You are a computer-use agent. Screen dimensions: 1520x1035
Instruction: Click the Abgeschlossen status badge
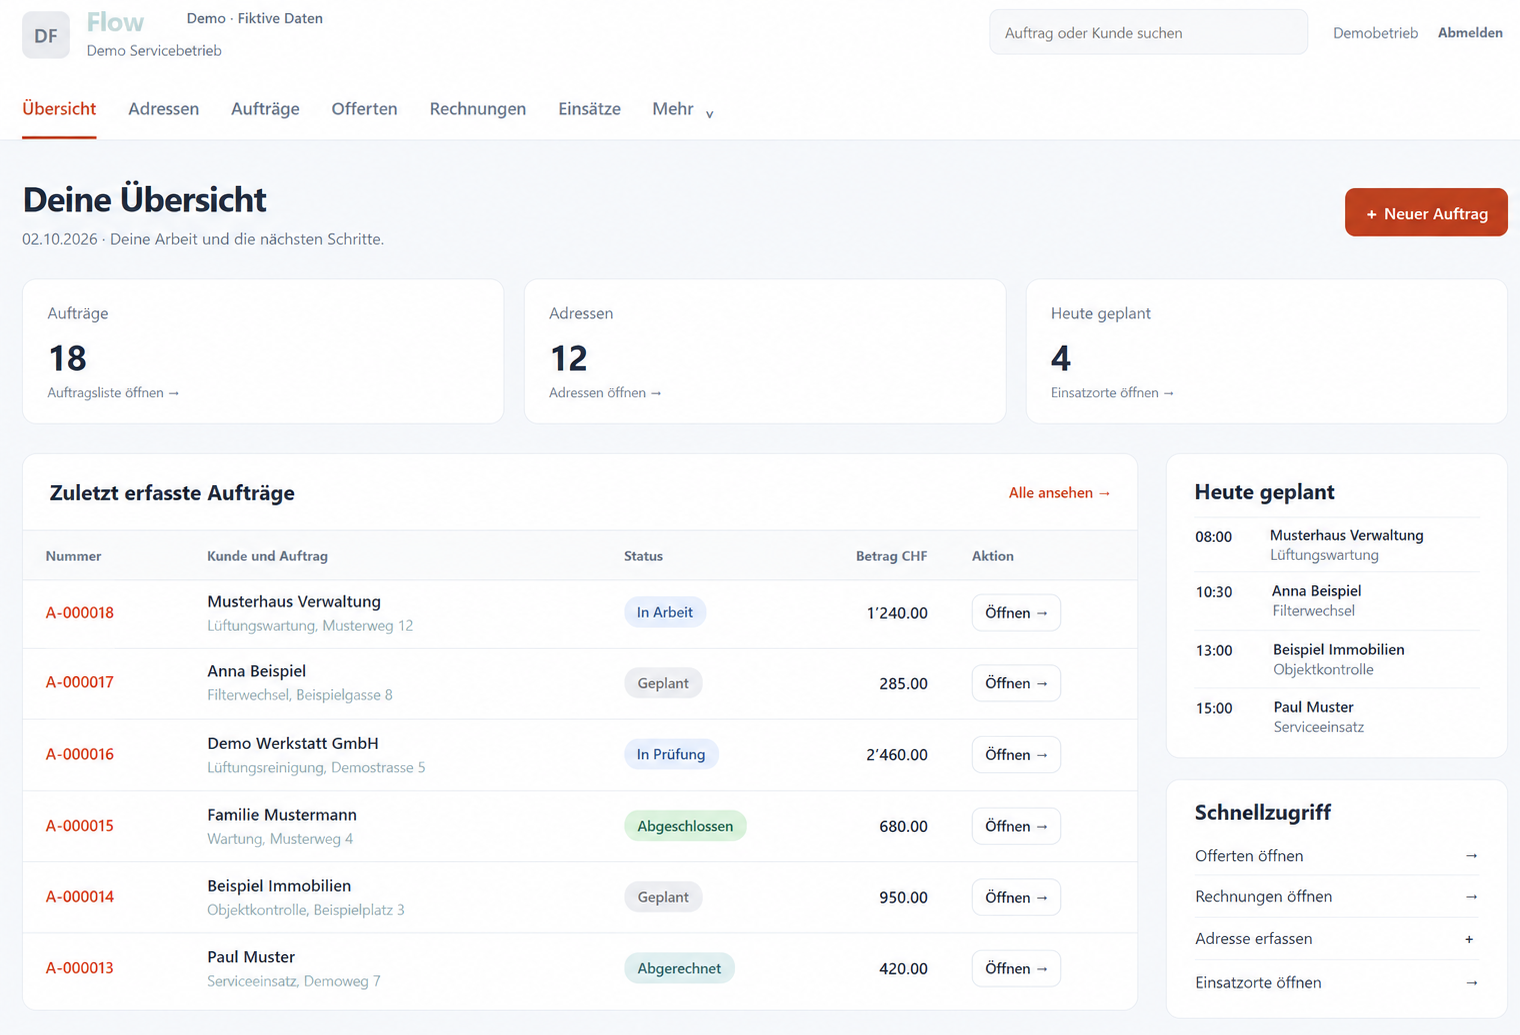click(x=685, y=826)
